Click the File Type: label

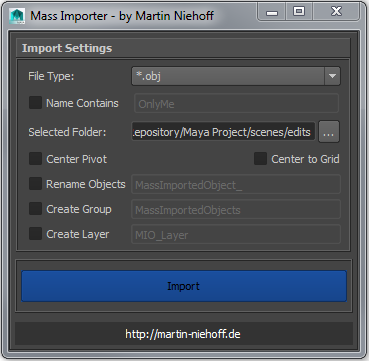(51, 76)
